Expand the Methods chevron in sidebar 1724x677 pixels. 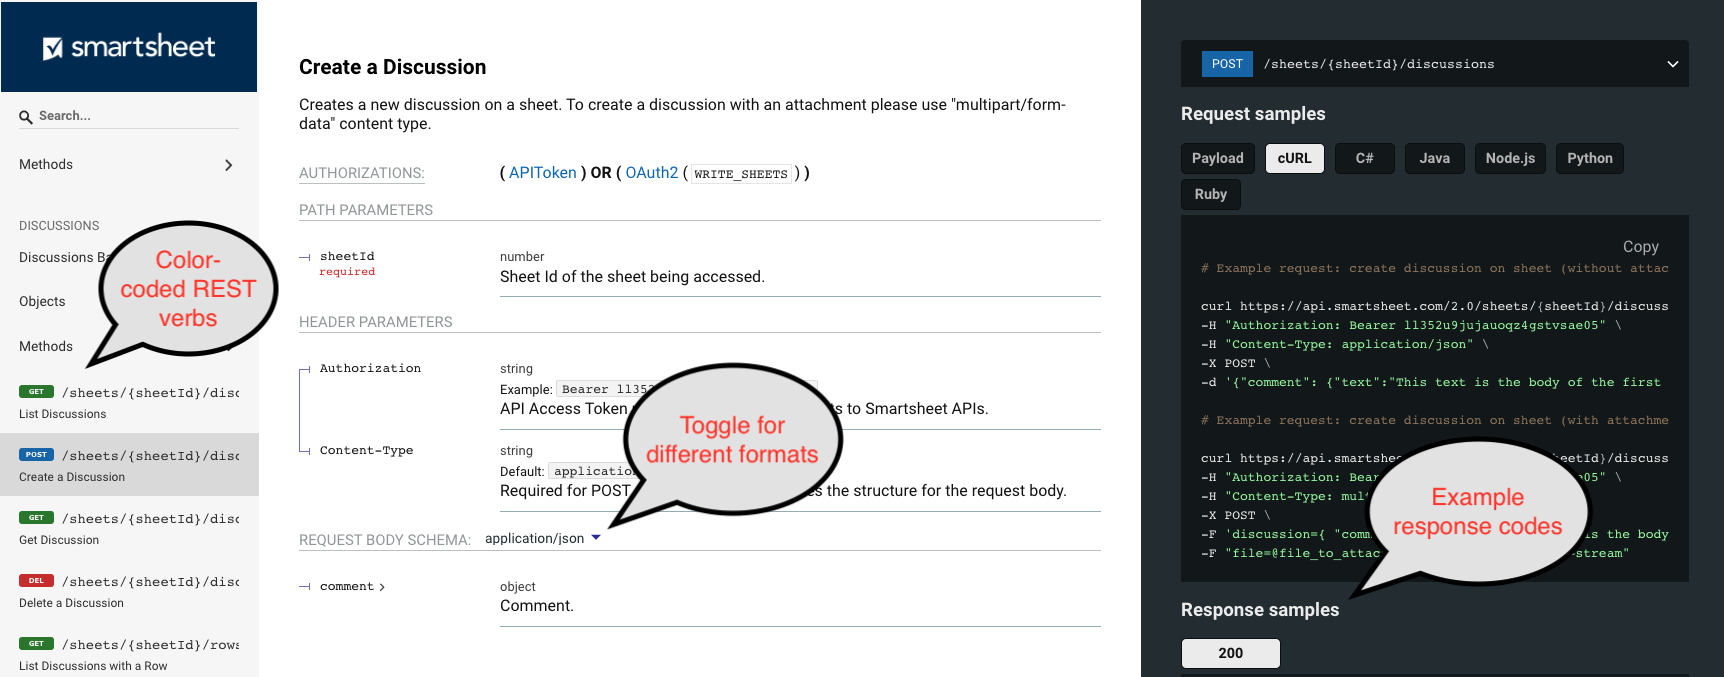pos(228,165)
